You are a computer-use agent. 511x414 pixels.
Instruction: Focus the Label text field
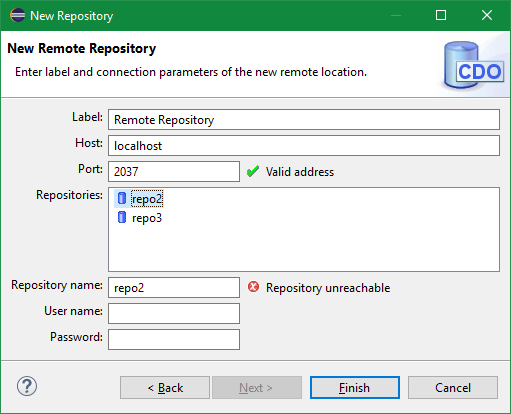[x=304, y=119]
